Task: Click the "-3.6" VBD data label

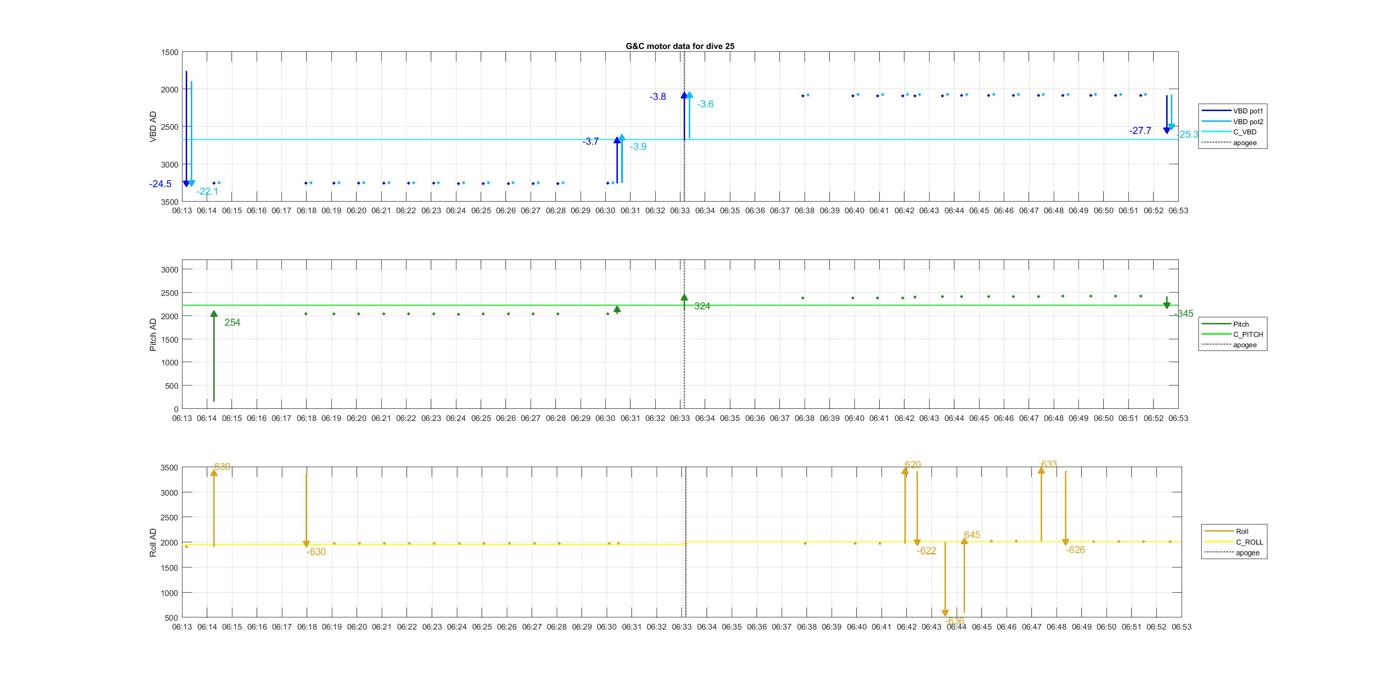Action: [x=705, y=104]
